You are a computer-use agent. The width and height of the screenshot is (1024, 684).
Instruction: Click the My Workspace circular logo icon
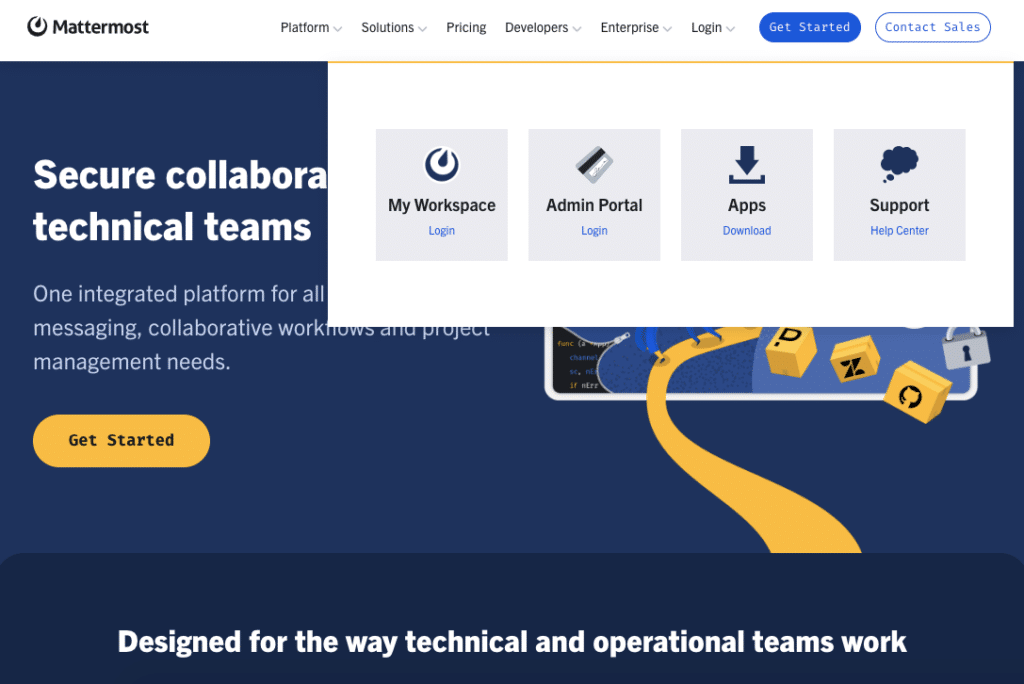441,164
